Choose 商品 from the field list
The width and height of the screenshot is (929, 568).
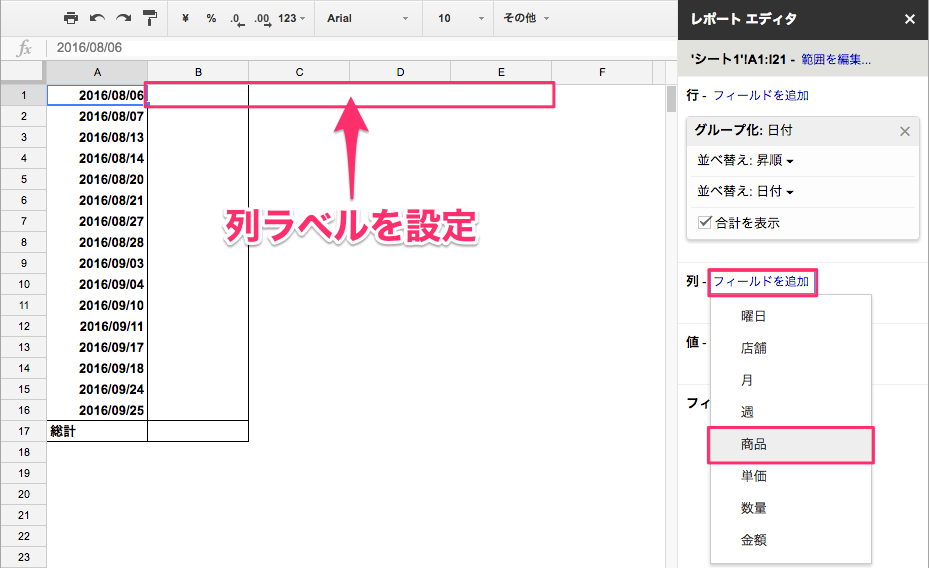tap(791, 444)
